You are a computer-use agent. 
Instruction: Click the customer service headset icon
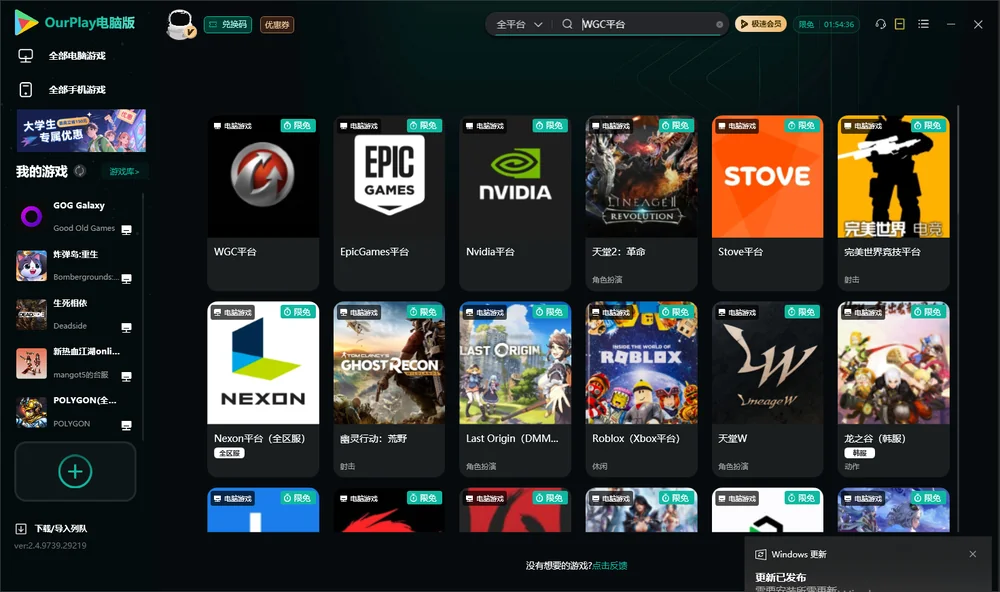tap(881, 24)
